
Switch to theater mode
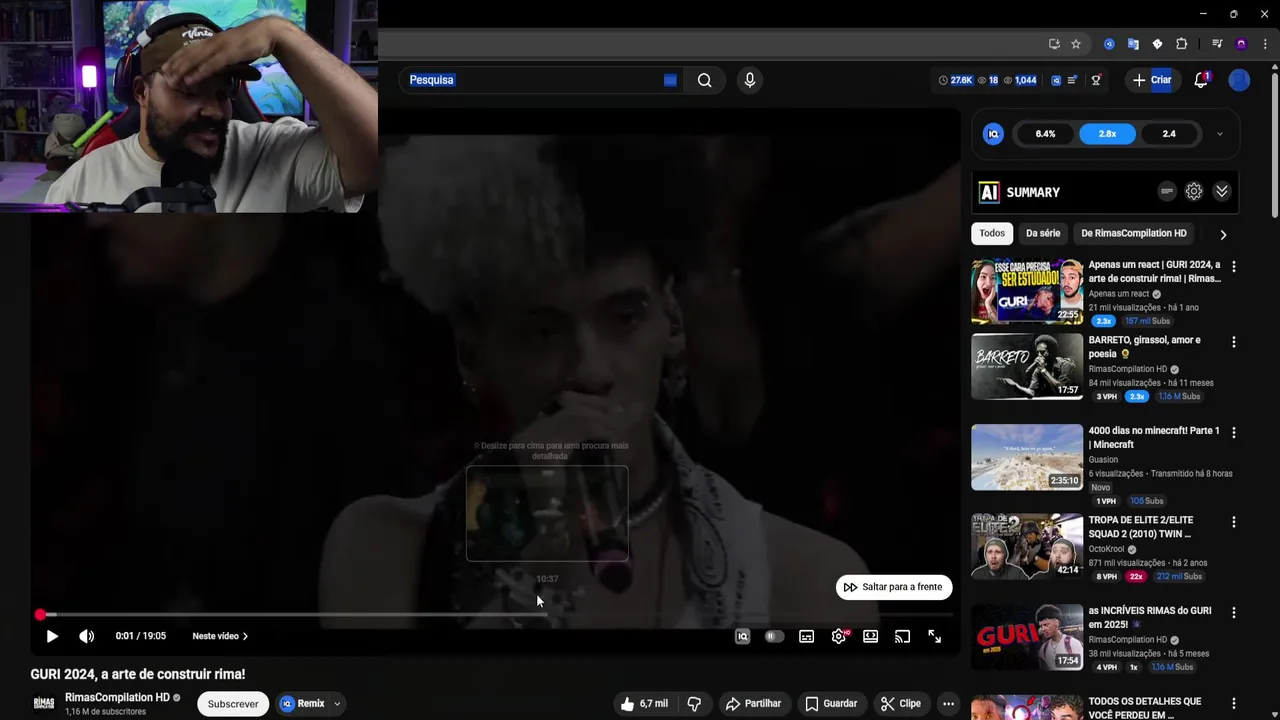click(870, 636)
